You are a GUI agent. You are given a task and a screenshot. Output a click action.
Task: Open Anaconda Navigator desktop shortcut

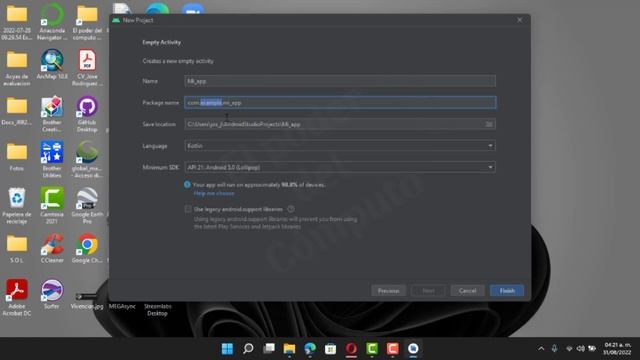(x=52, y=22)
